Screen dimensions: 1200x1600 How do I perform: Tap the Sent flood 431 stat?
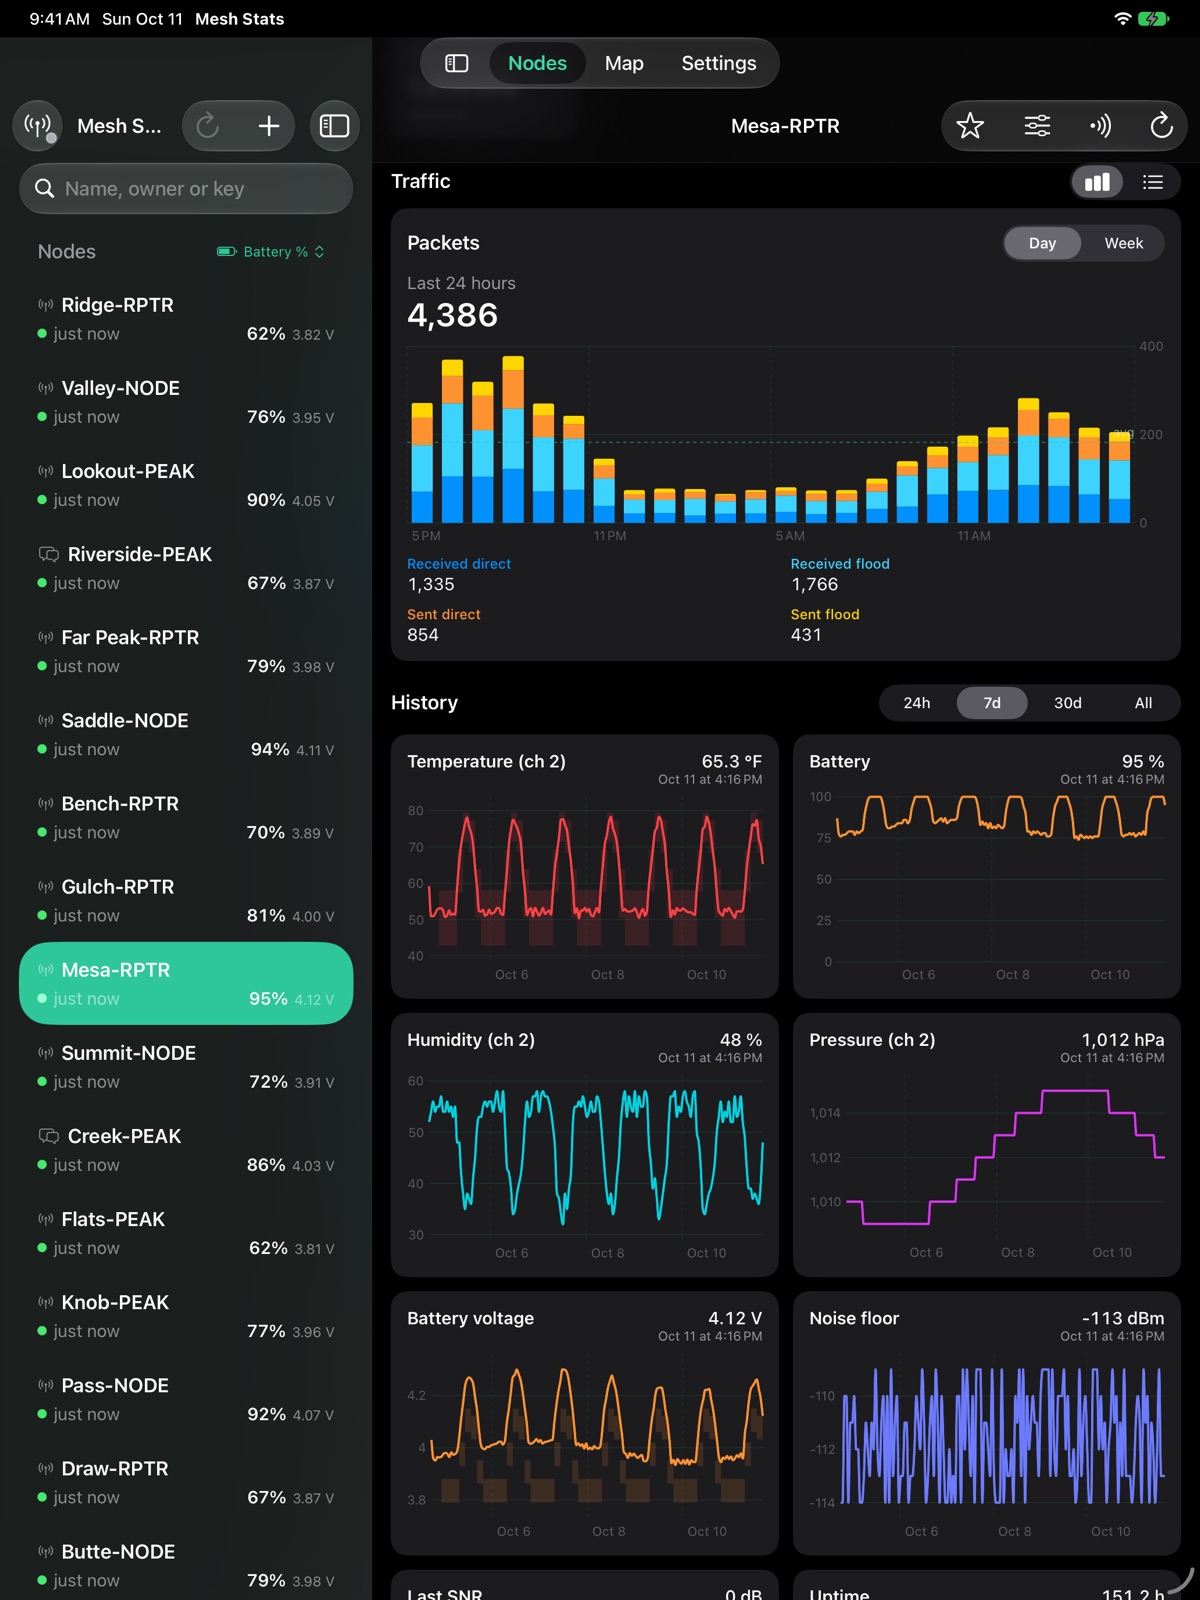pyautogui.click(x=825, y=625)
